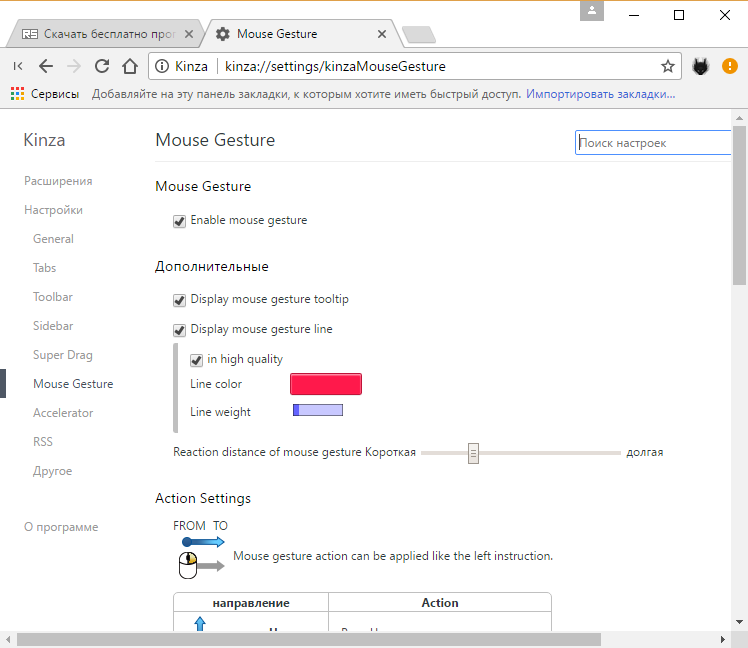Click the address bar URL
The width and height of the screenshot is (748, 648).
coord(335,66)
